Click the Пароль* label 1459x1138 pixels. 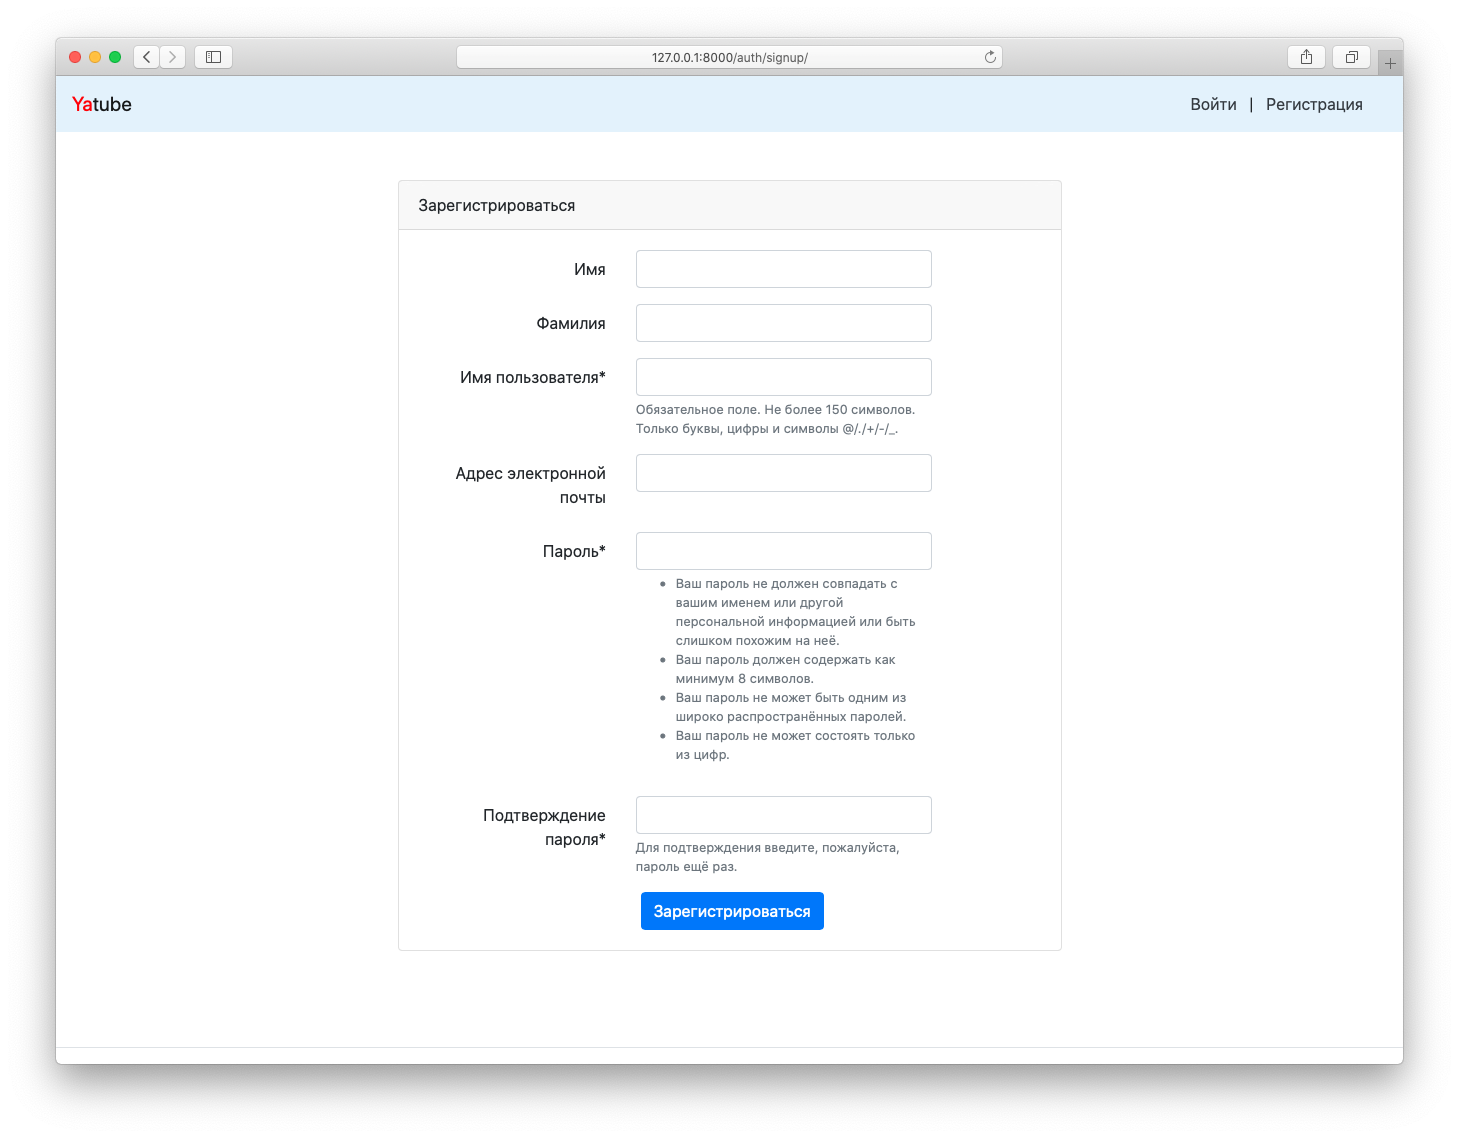tap(574, 551)
